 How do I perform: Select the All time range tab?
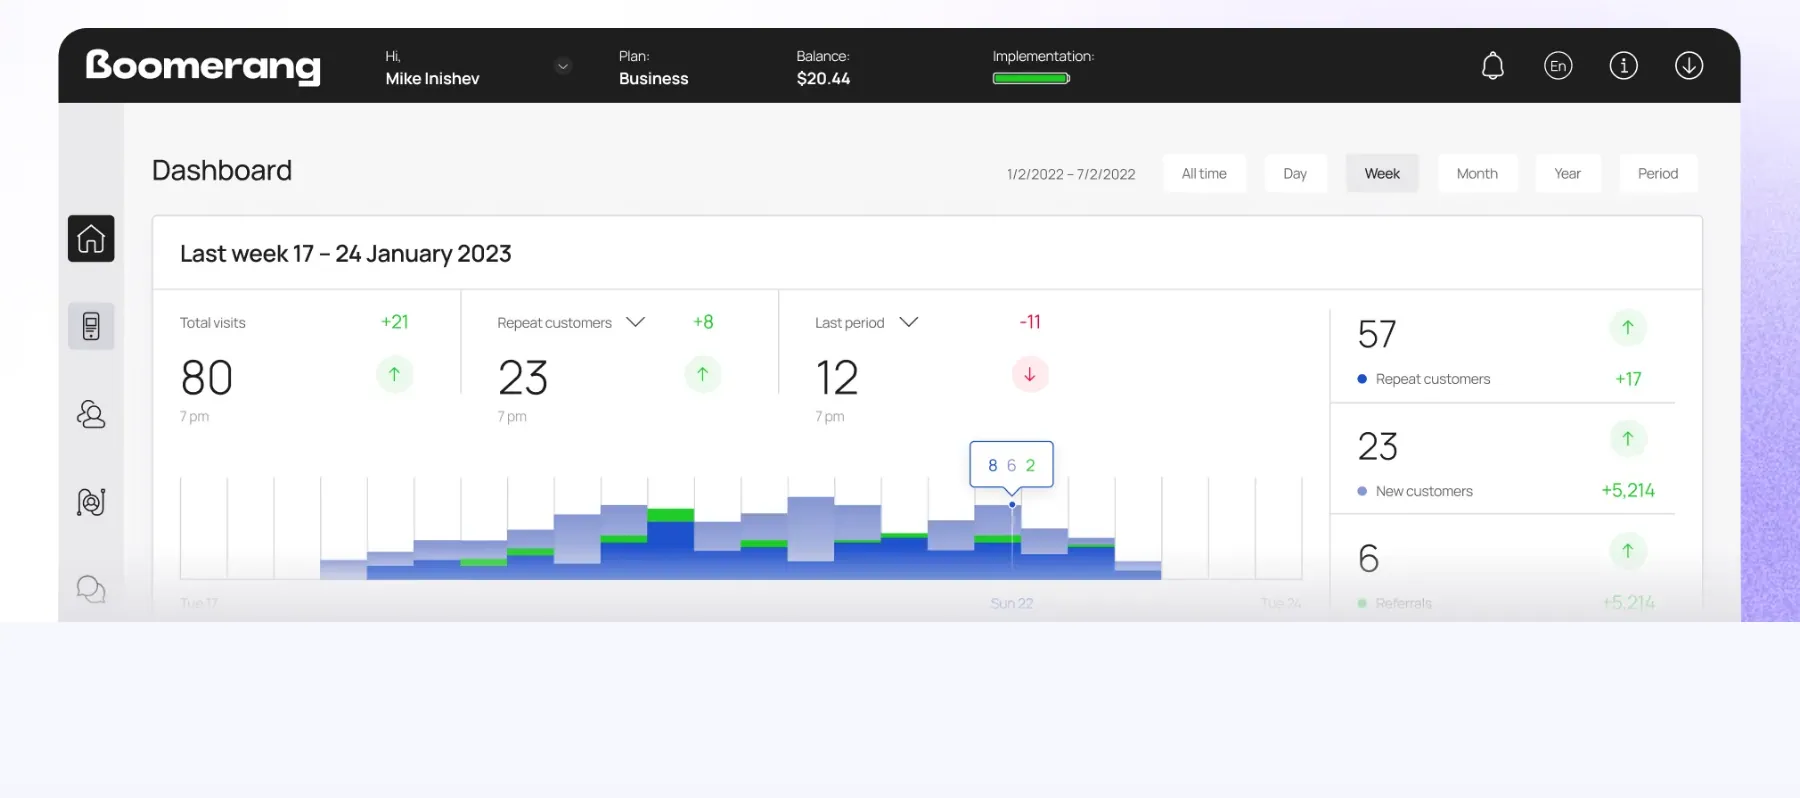pyautogui.click(x=1204, y=174)
